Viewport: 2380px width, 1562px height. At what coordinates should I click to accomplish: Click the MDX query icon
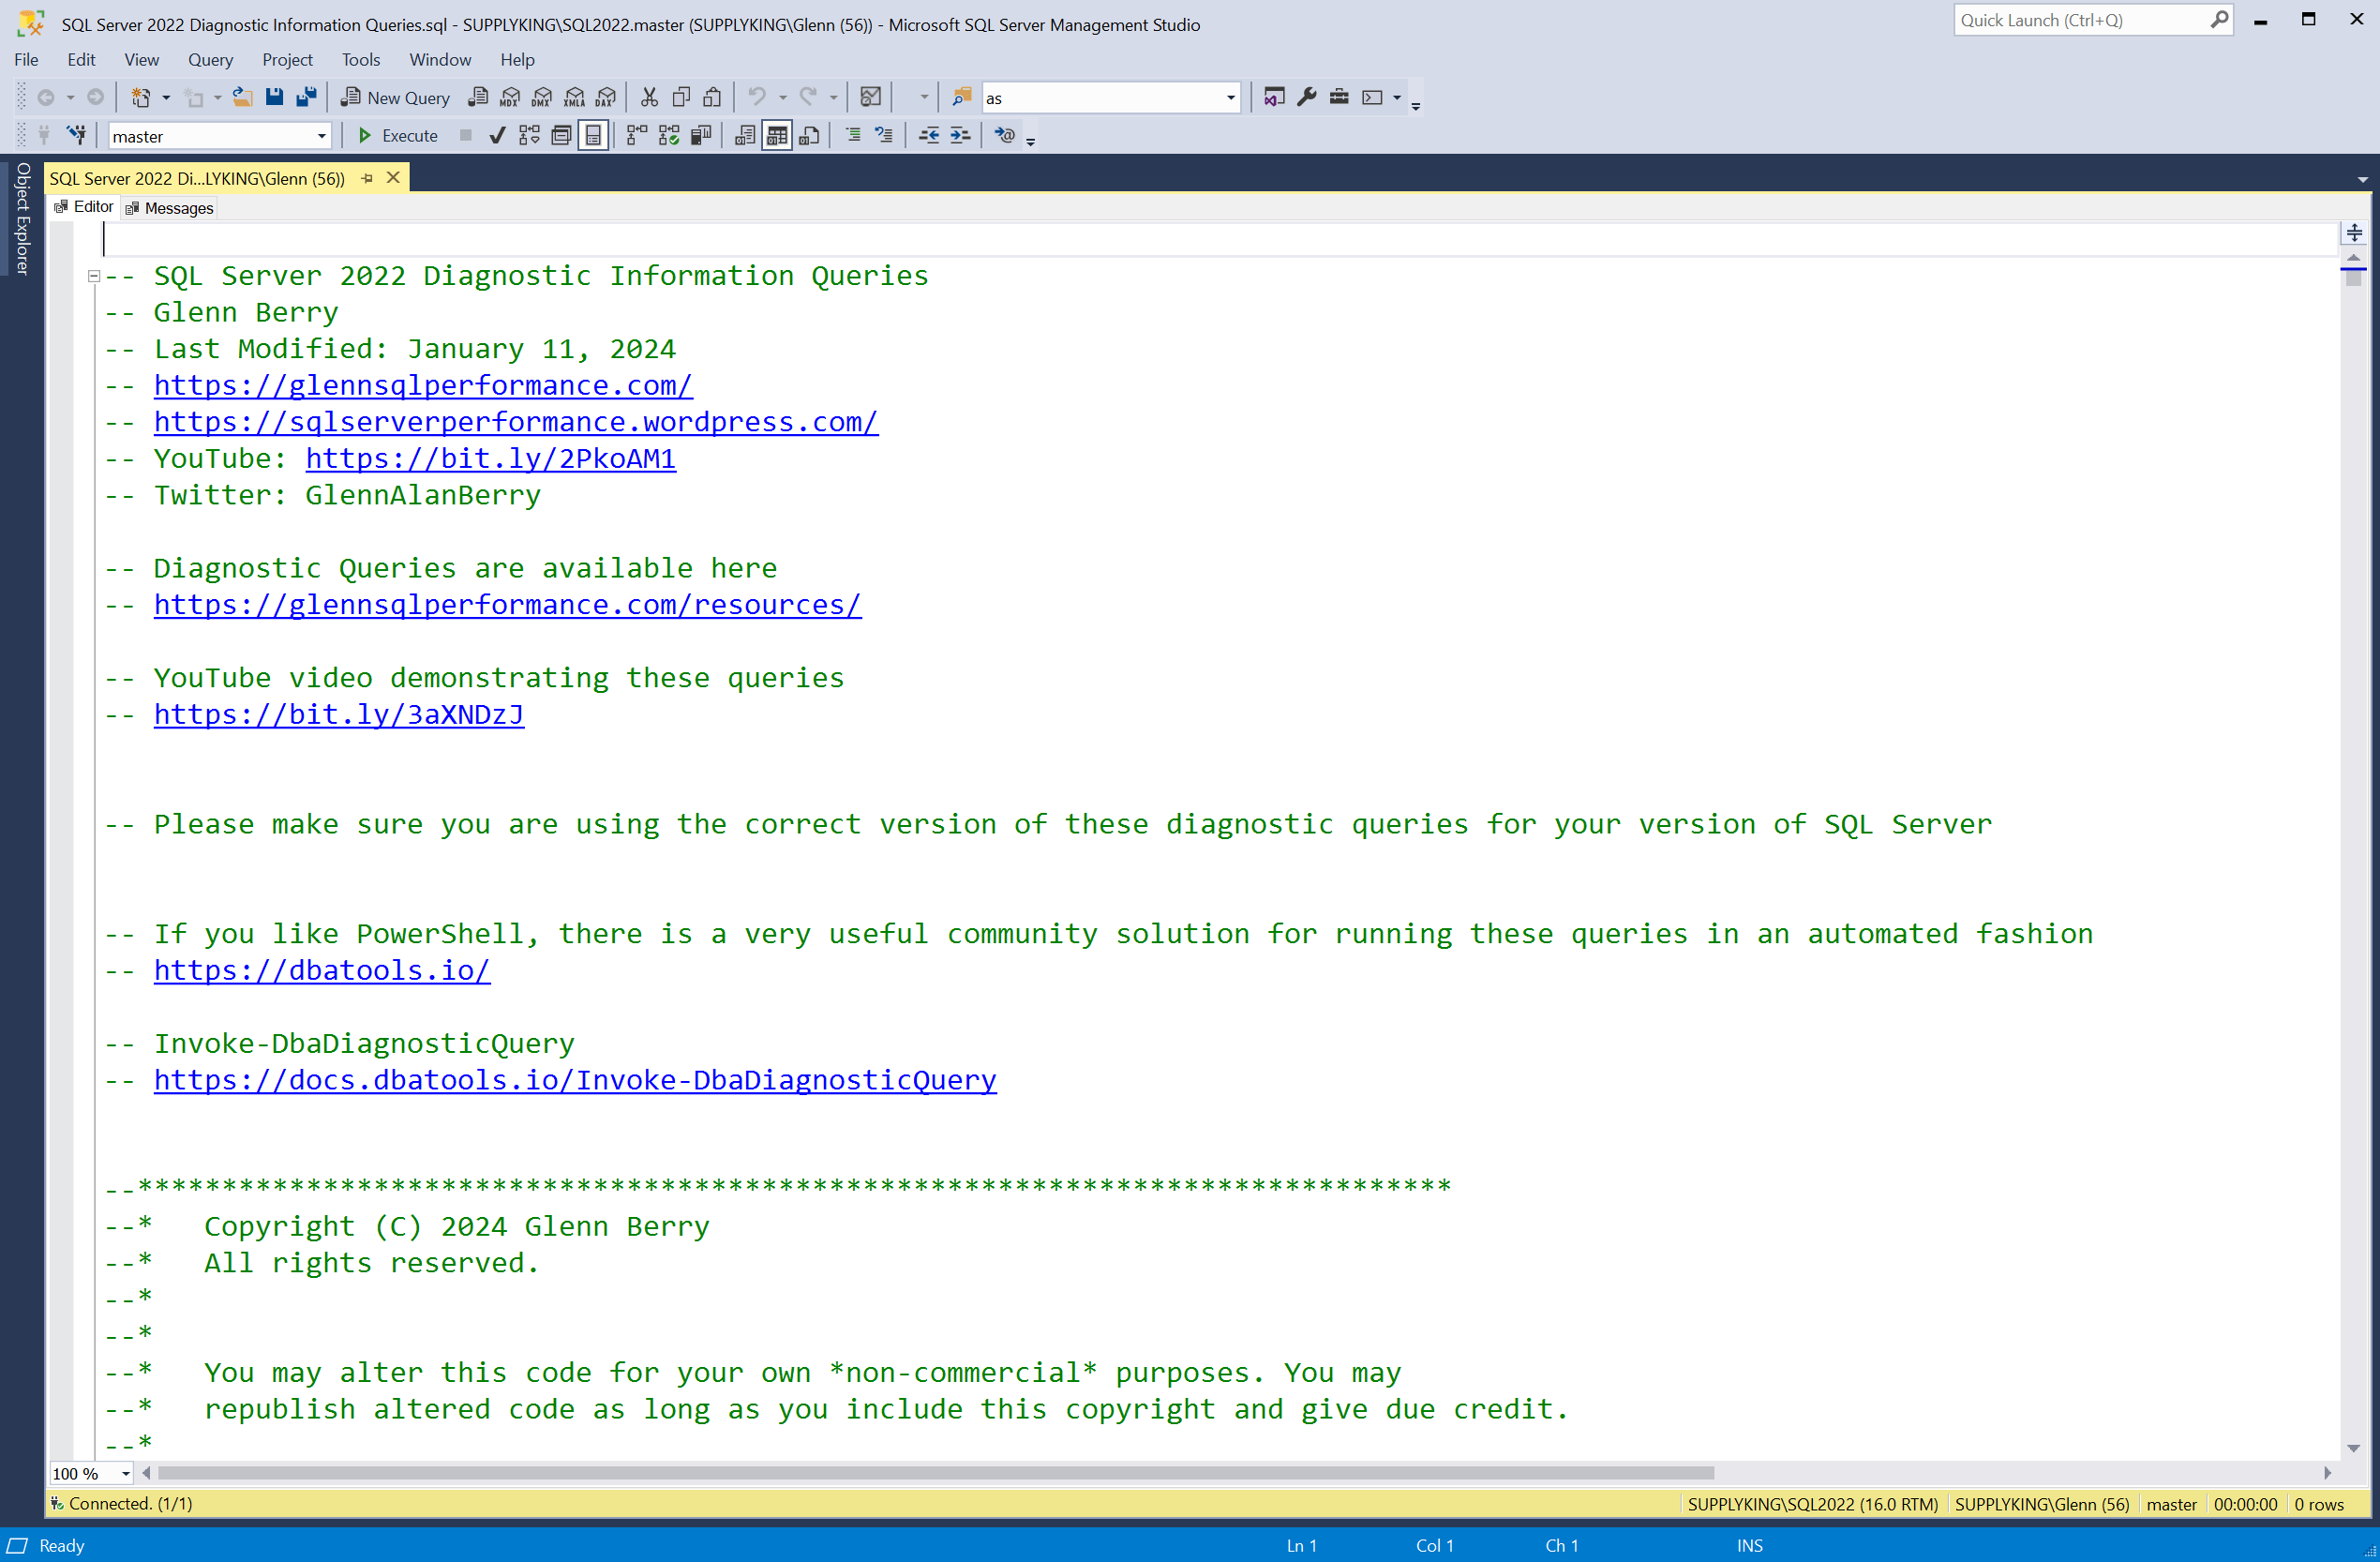click(510, 97)
